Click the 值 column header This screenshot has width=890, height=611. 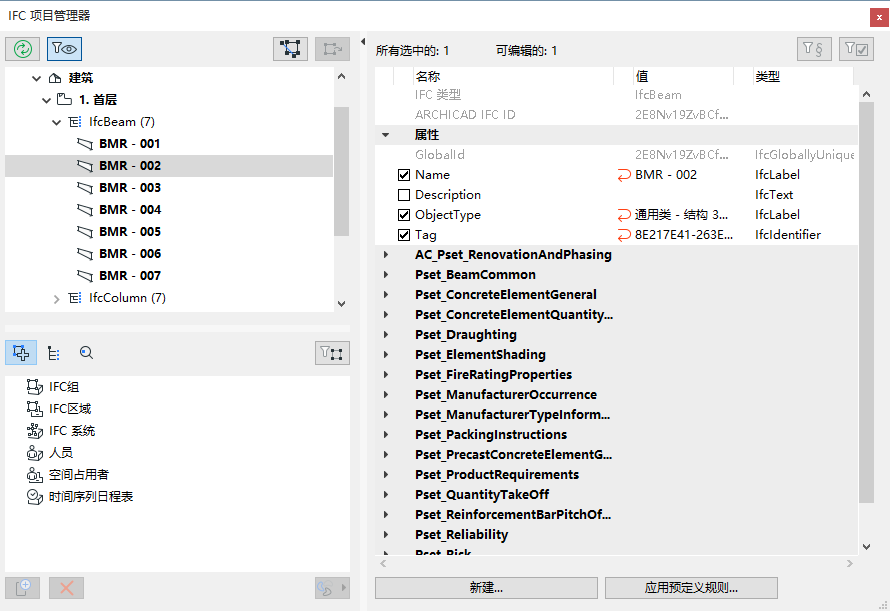coord(683,76)
